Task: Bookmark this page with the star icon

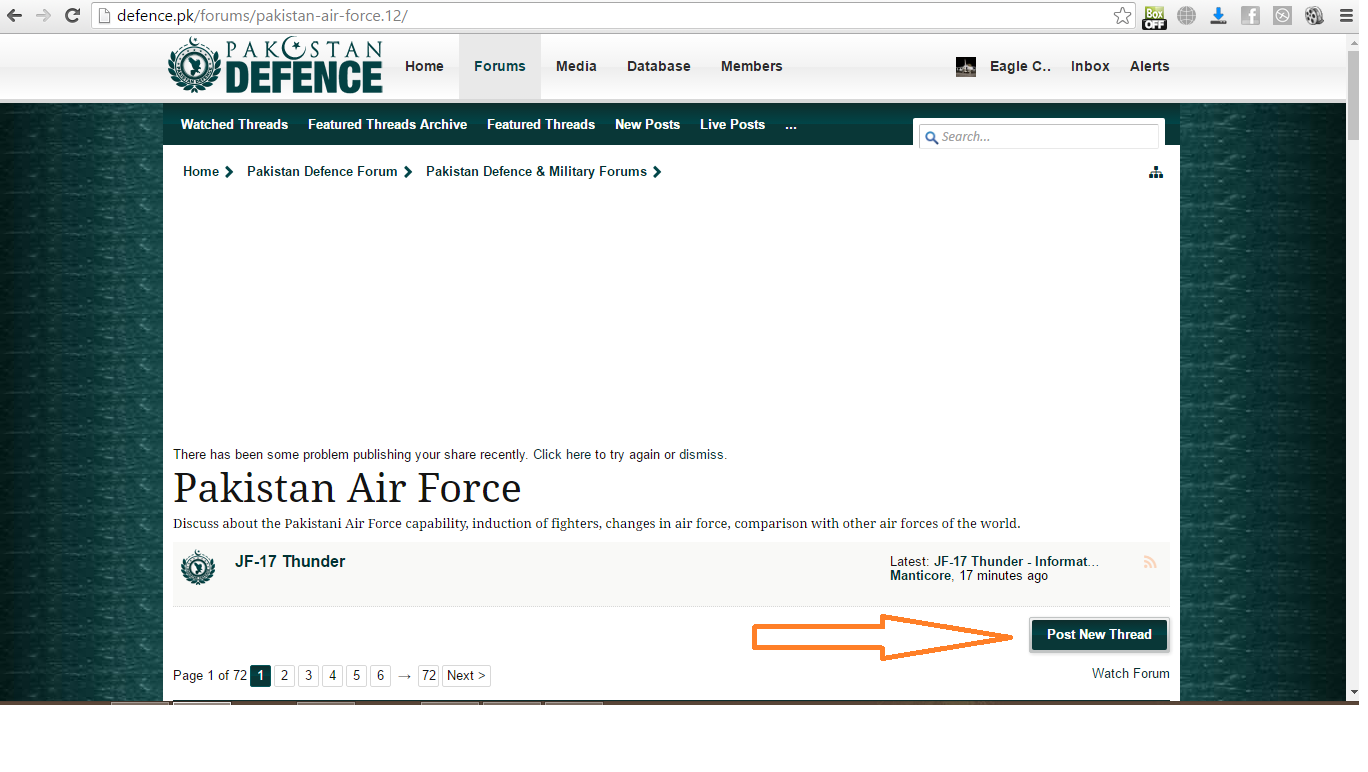Action: [1122, 16]
